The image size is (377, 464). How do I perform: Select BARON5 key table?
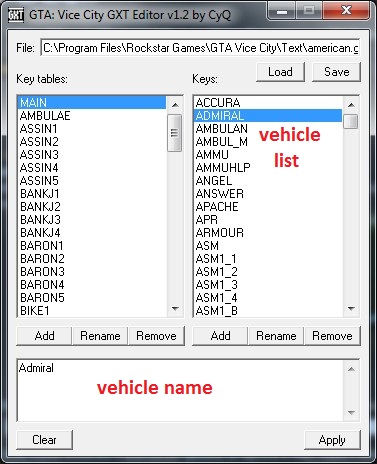92,297
